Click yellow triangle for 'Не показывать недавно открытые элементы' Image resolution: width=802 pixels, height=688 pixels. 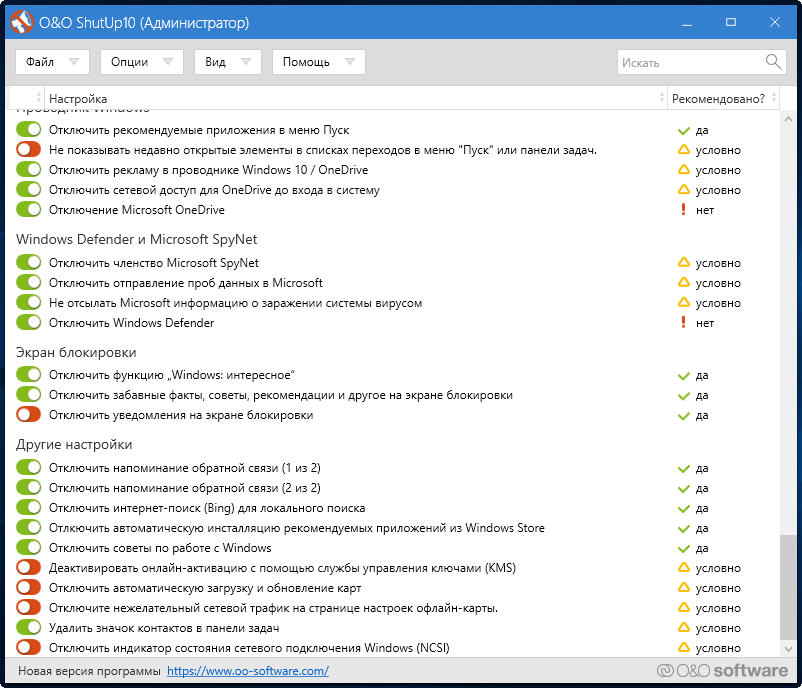pyautogui.click(x=683, y=150)
